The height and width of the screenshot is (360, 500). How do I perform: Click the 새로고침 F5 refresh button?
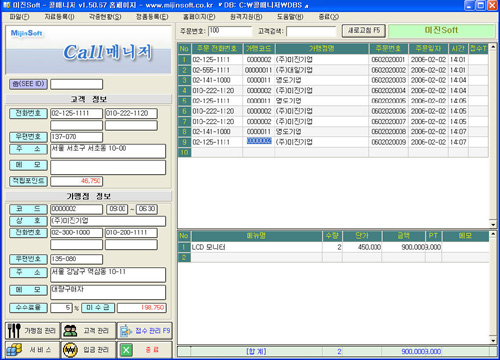364,31
